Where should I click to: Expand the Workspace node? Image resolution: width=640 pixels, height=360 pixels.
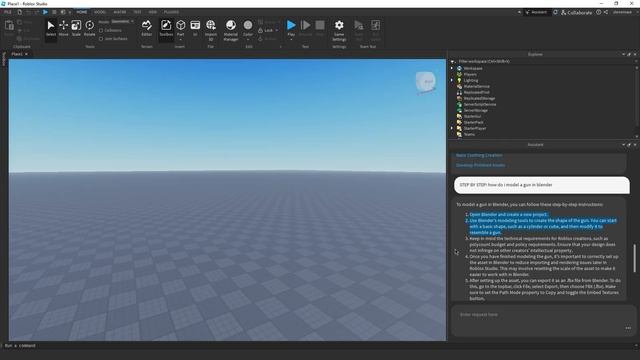click(x=452, y=68)
